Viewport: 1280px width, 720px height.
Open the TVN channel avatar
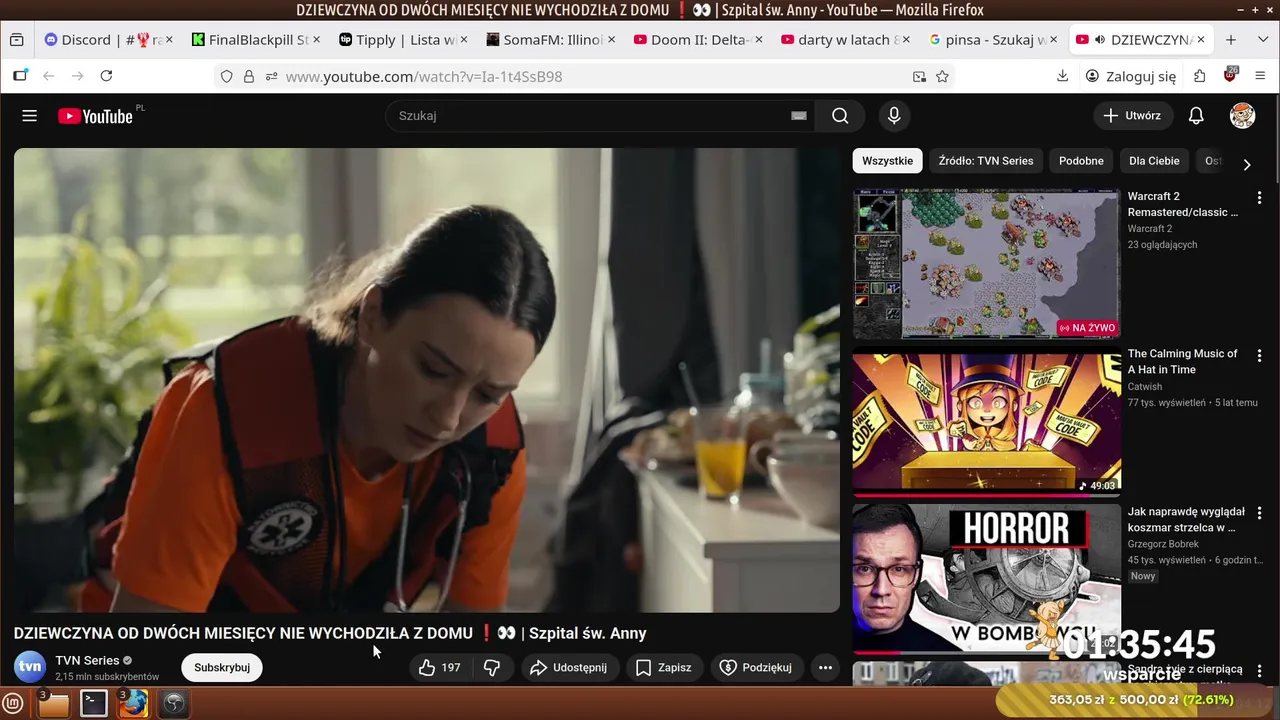coord(30,667)
